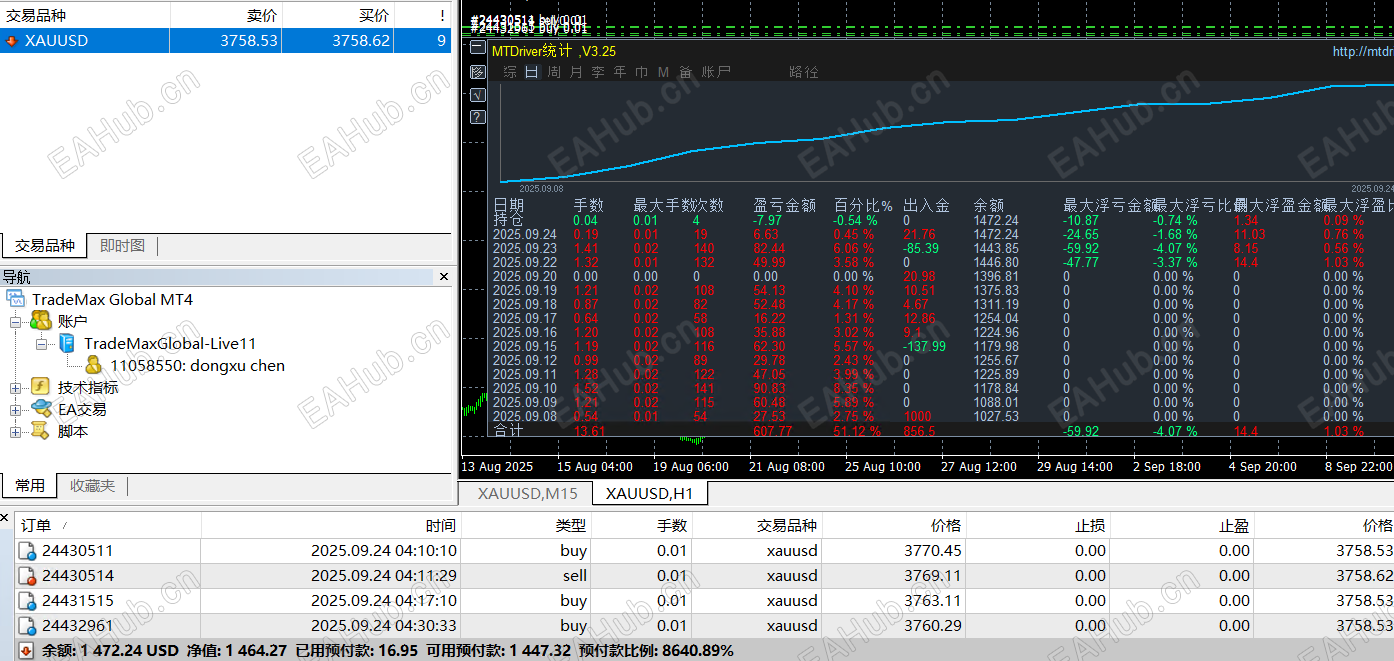The image size is (1394, 661).
Task: Switch to the 收藏夹 favorites tab
Action: pyautogui.click(x=92, y=485)
